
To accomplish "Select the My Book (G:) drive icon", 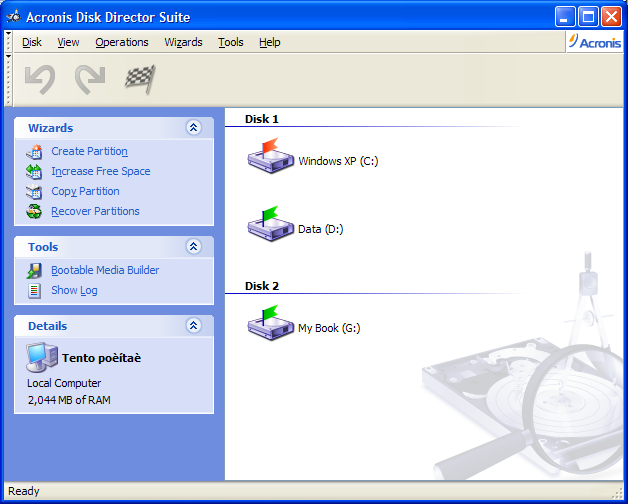I will click(x=270, y=323).
